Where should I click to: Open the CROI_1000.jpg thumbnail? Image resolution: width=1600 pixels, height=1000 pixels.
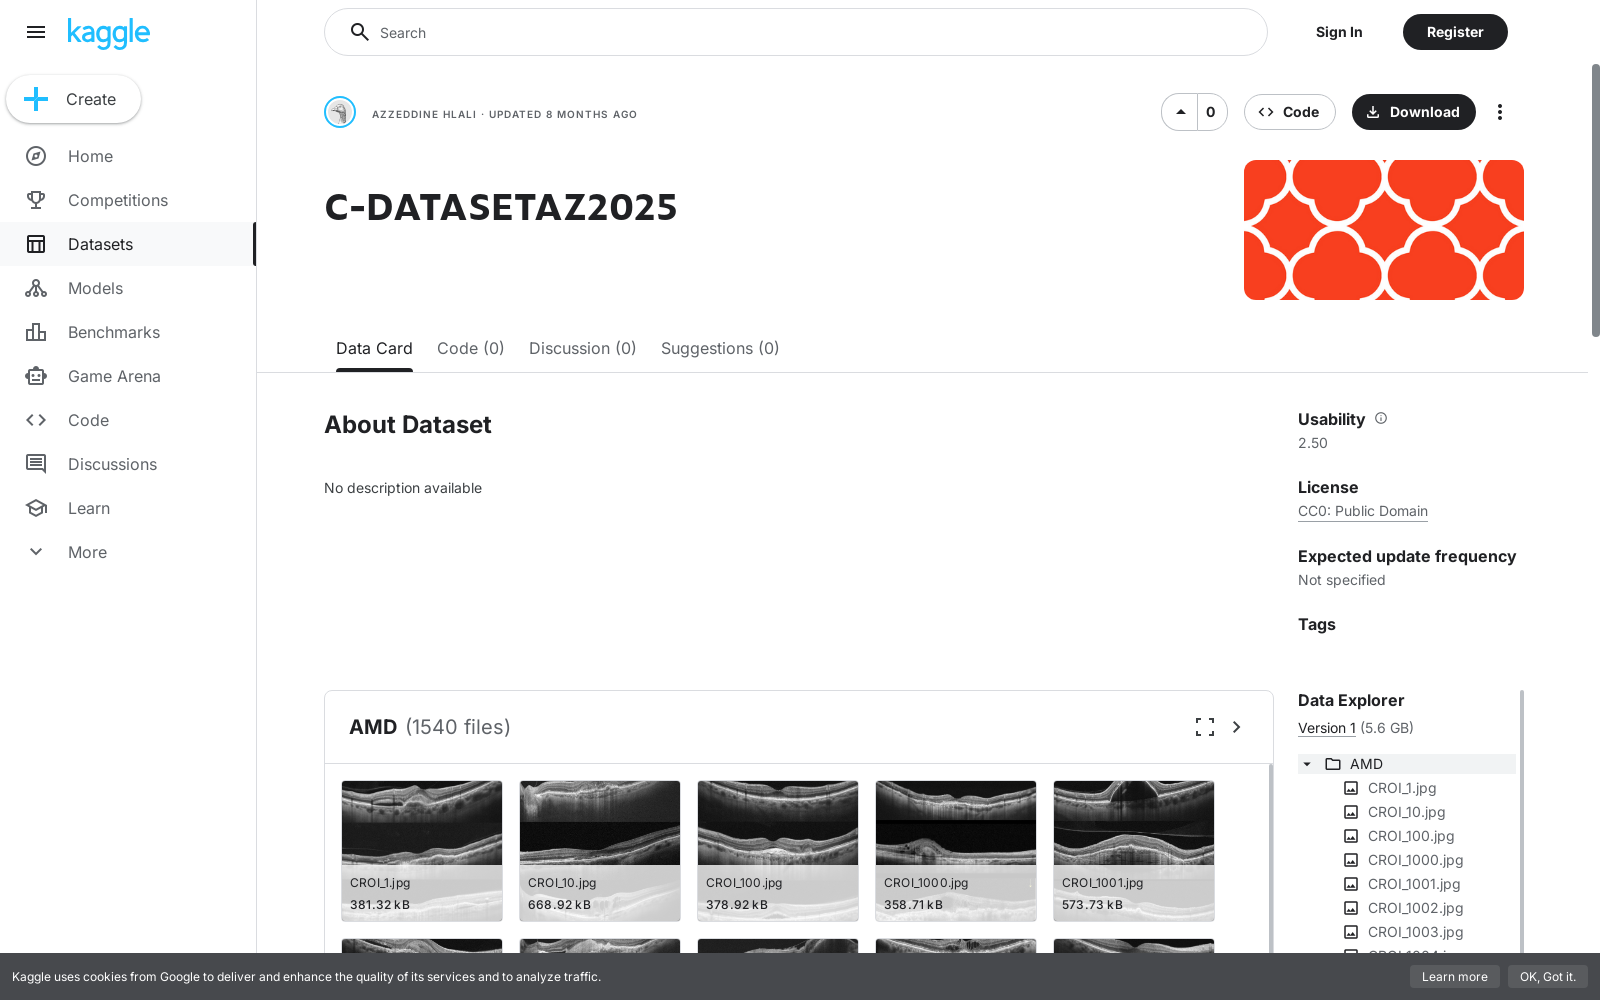[956, 851]
